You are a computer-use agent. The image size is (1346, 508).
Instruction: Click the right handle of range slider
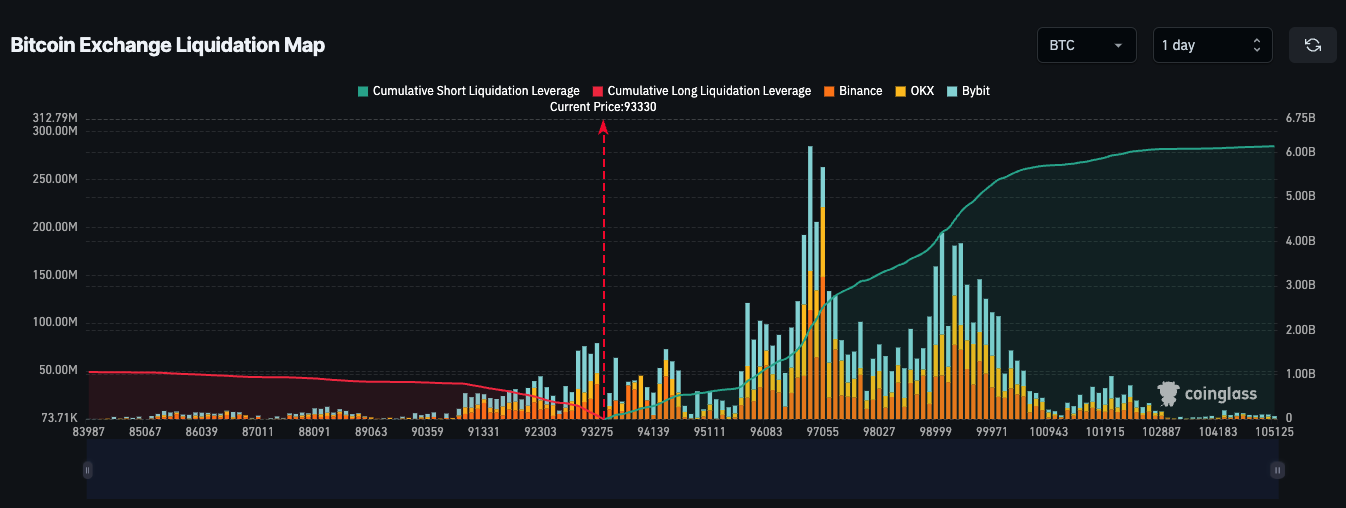tap(1277, 469)
